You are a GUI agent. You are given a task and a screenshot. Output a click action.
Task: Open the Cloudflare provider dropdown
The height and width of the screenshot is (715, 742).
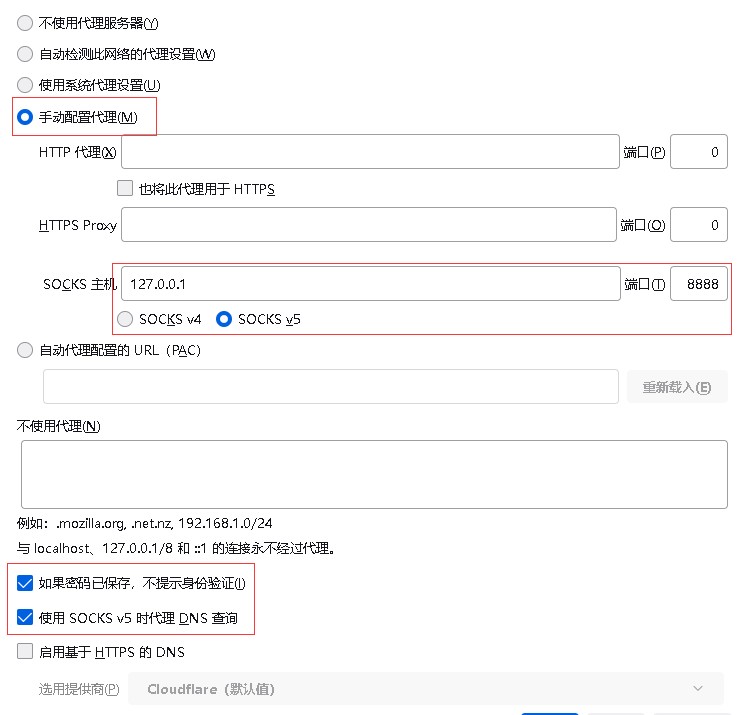point(426,689)
